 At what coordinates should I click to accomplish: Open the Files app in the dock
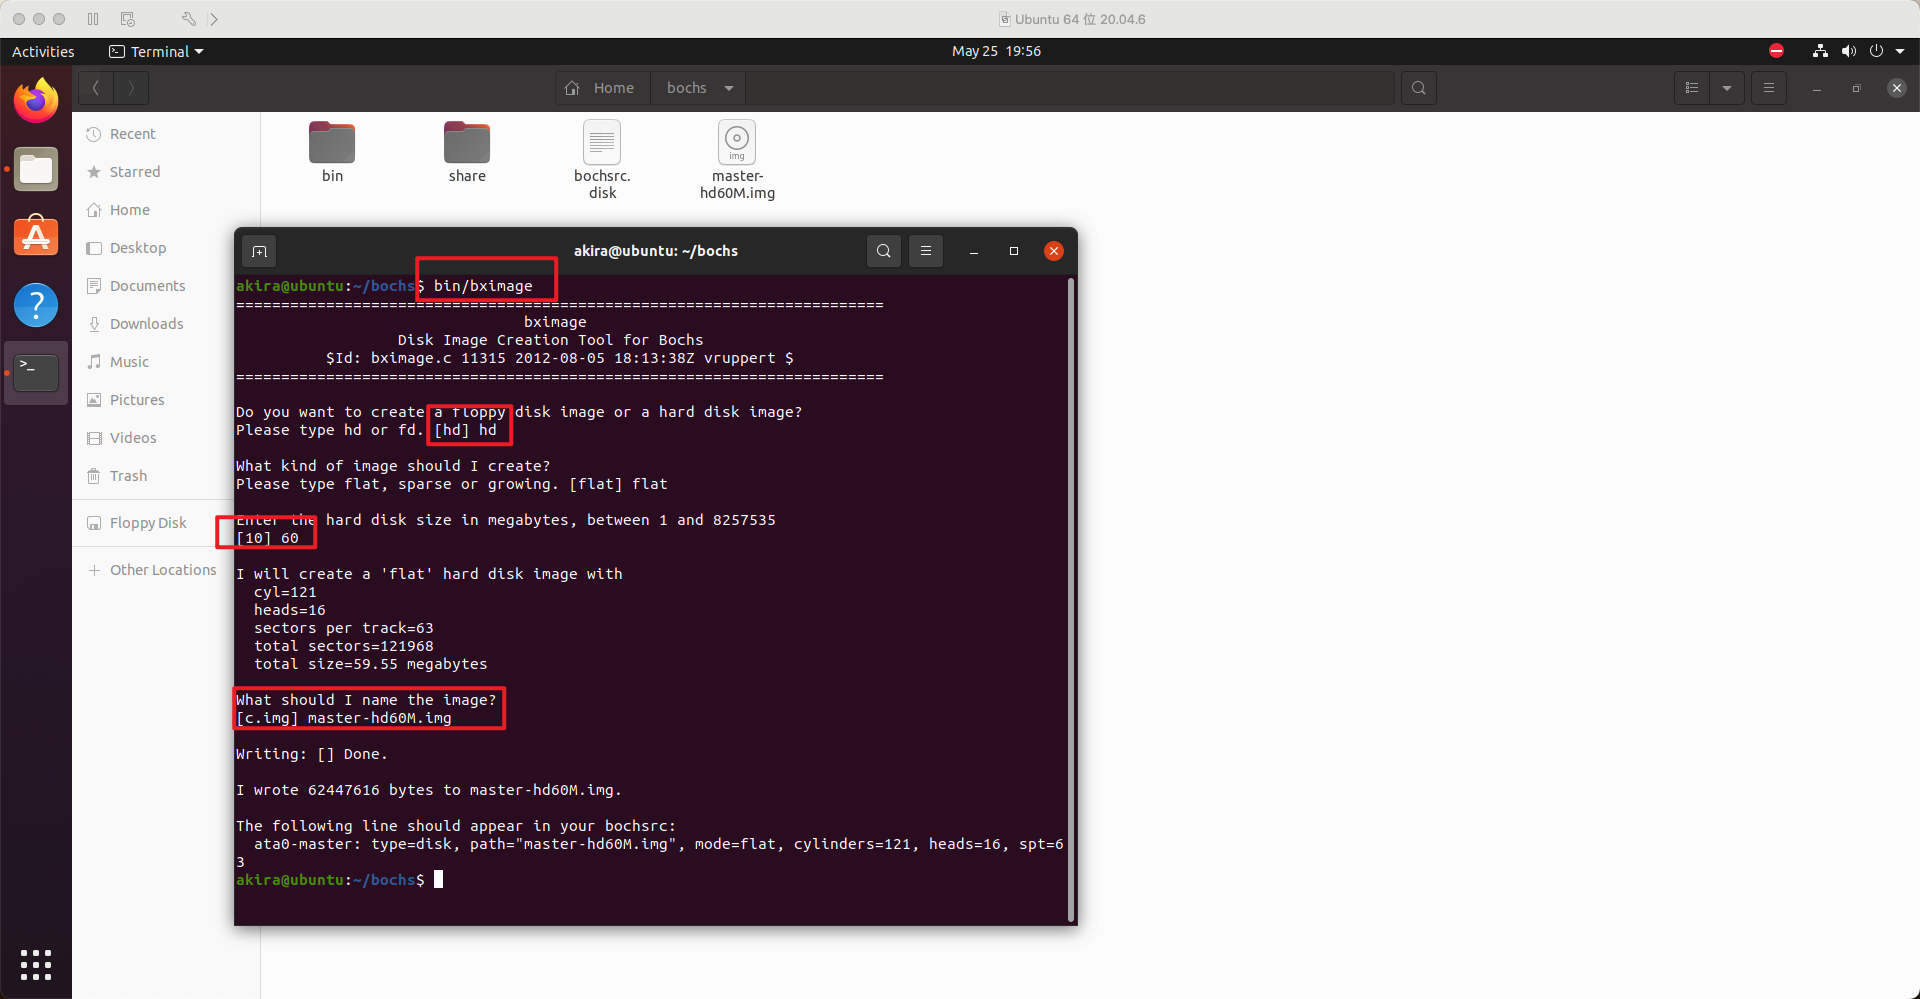point(36,169)
